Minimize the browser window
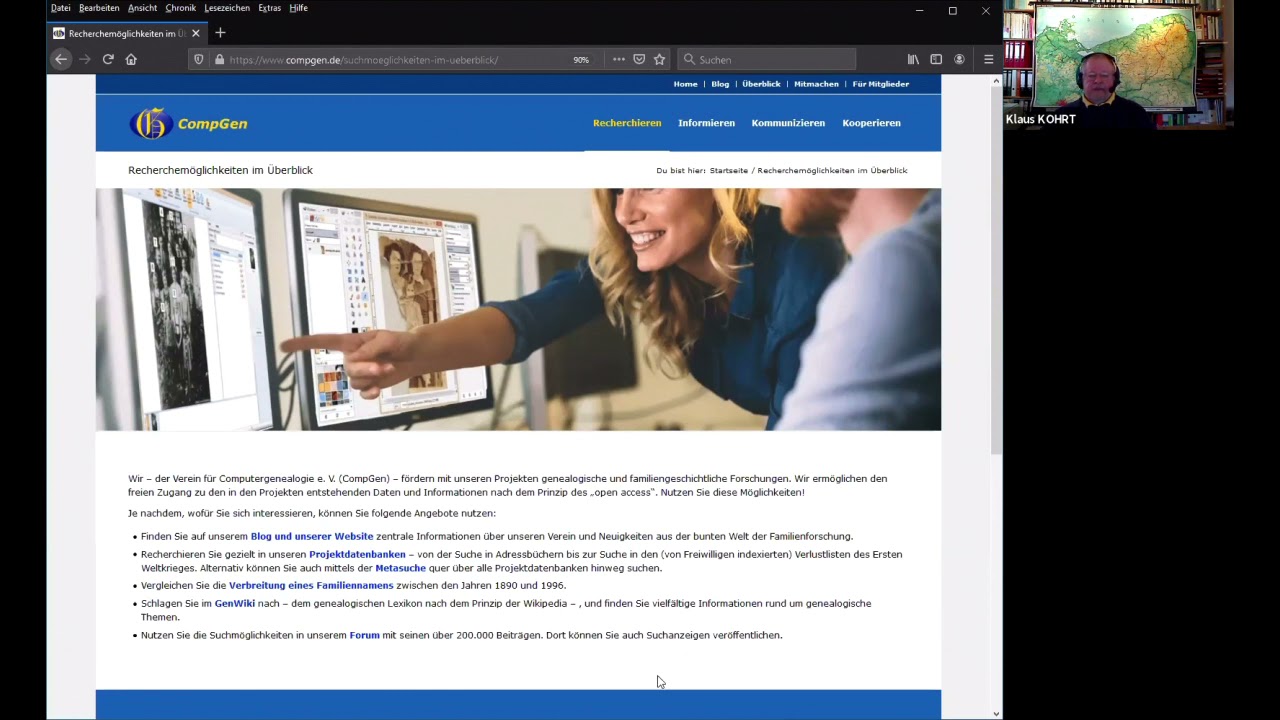The width and height of the screenshot is (1280, 720). [919, 11]
